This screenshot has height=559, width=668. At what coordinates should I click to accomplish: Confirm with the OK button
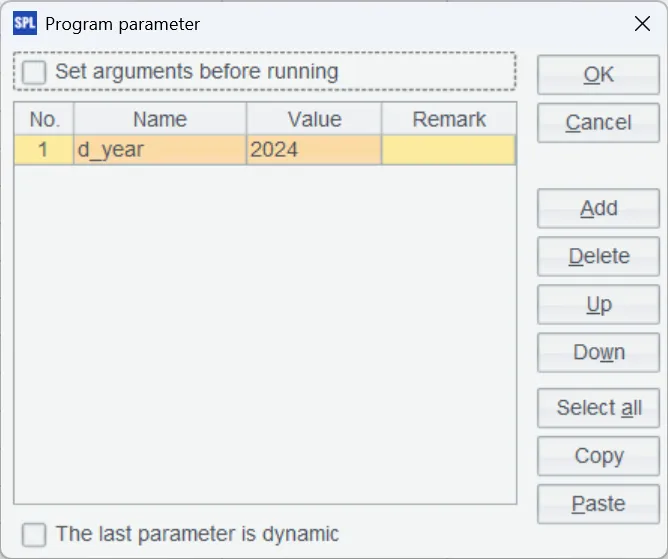tap(598, 75)
